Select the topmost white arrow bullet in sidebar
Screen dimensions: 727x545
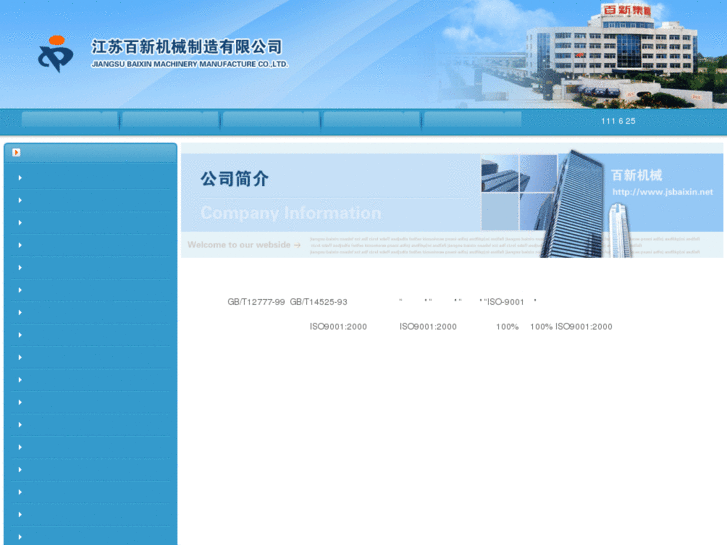[x=20, y=178]
